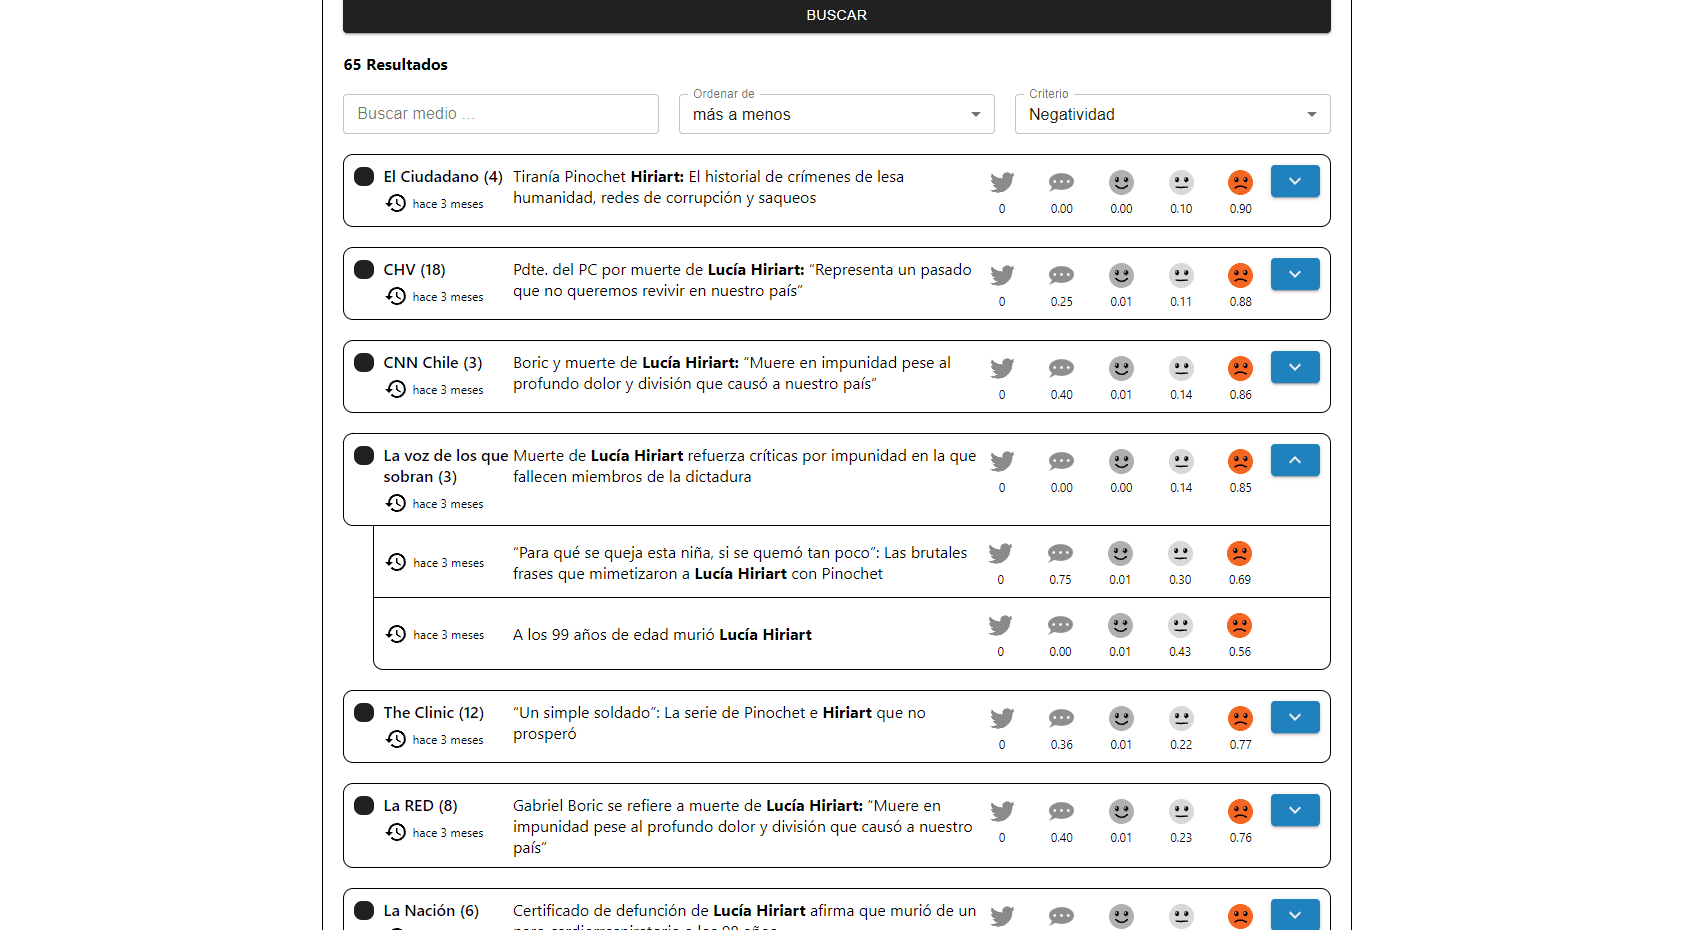Open the 'Criterio' dropdown showing Negatividad
This screenshot has width=1704, height=930.
tap(1171, 114)
